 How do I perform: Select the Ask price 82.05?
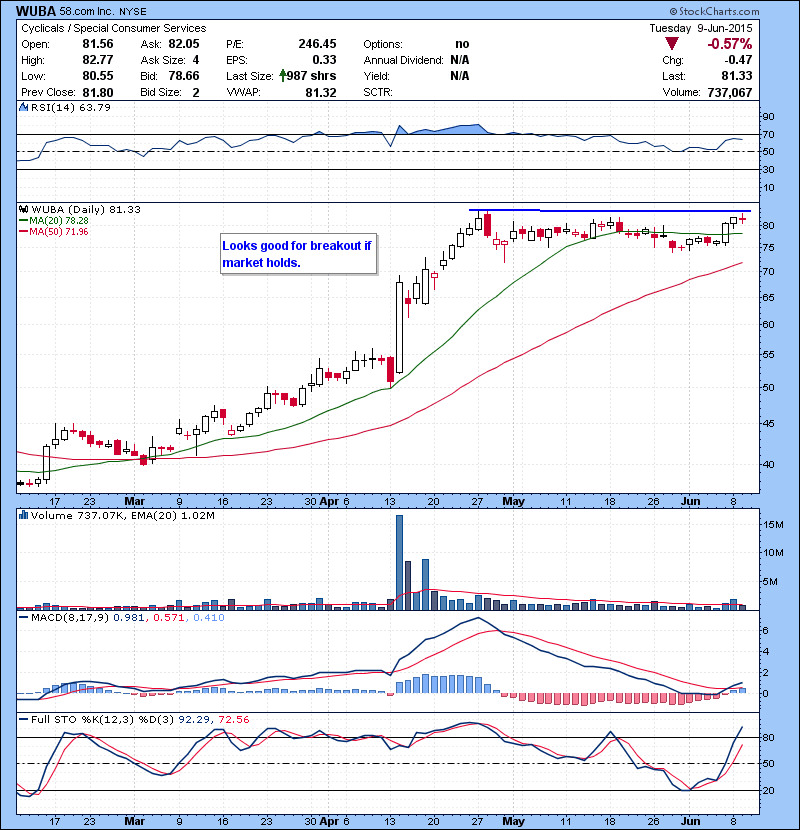[x=184, y=44]
